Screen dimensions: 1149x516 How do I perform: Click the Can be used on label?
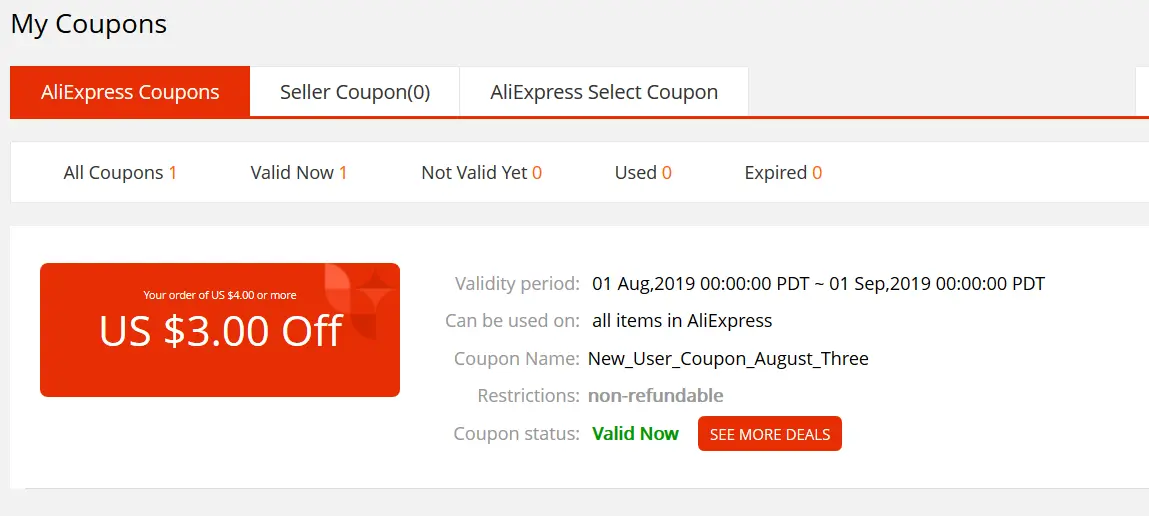pyautogui.click(x=512, y=321)
